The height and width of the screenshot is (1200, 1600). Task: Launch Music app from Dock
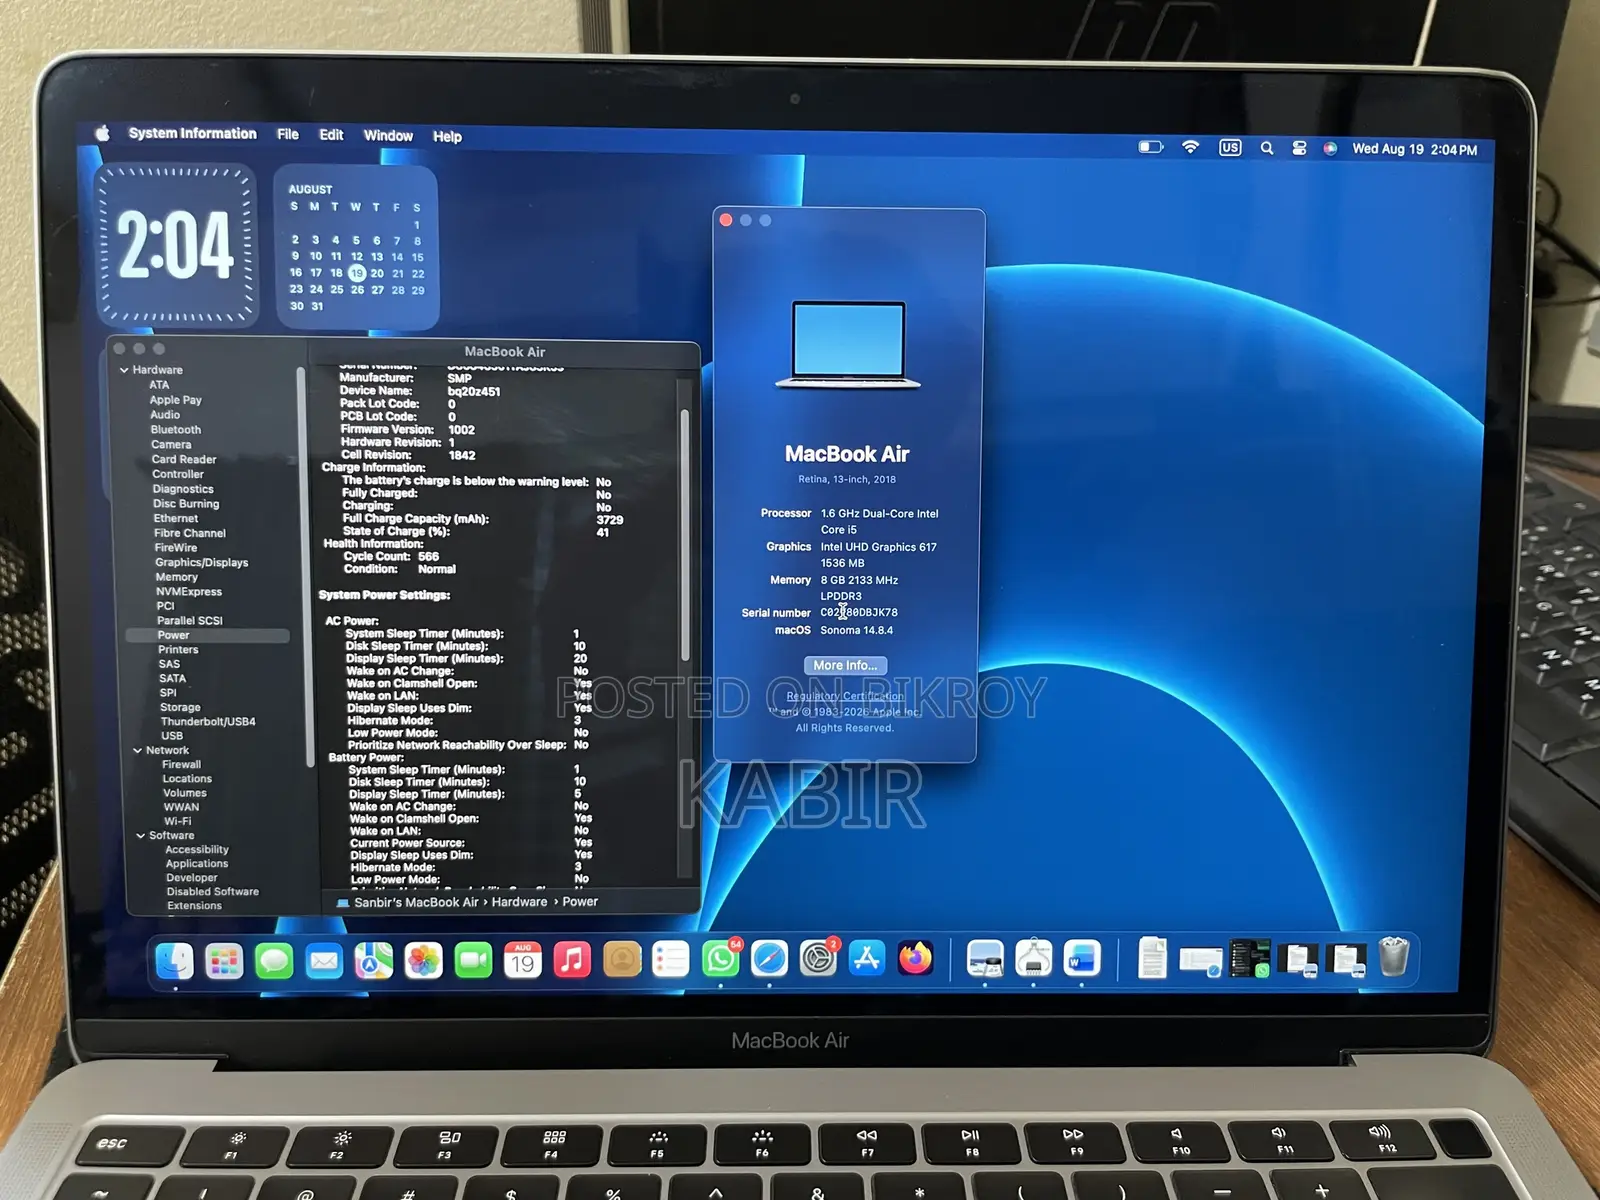(x=572, y=960)
